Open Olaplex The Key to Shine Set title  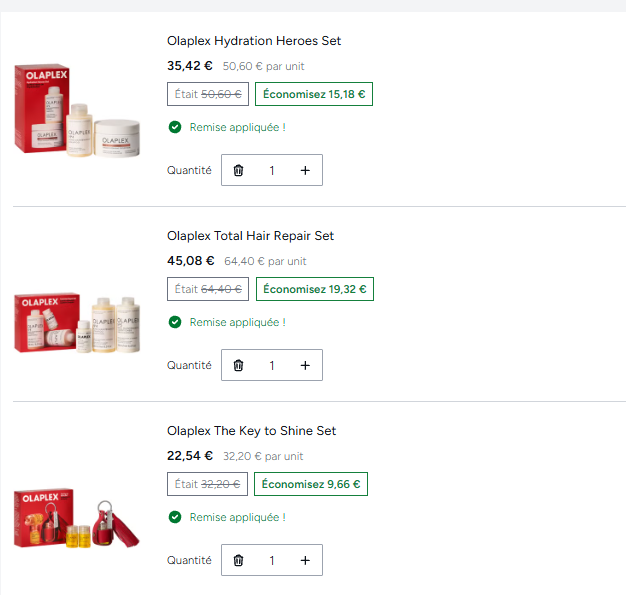coord(252,430)
